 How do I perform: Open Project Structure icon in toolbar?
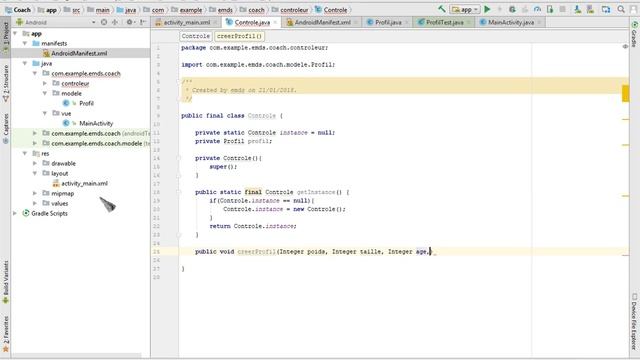(x=606, y=9)
